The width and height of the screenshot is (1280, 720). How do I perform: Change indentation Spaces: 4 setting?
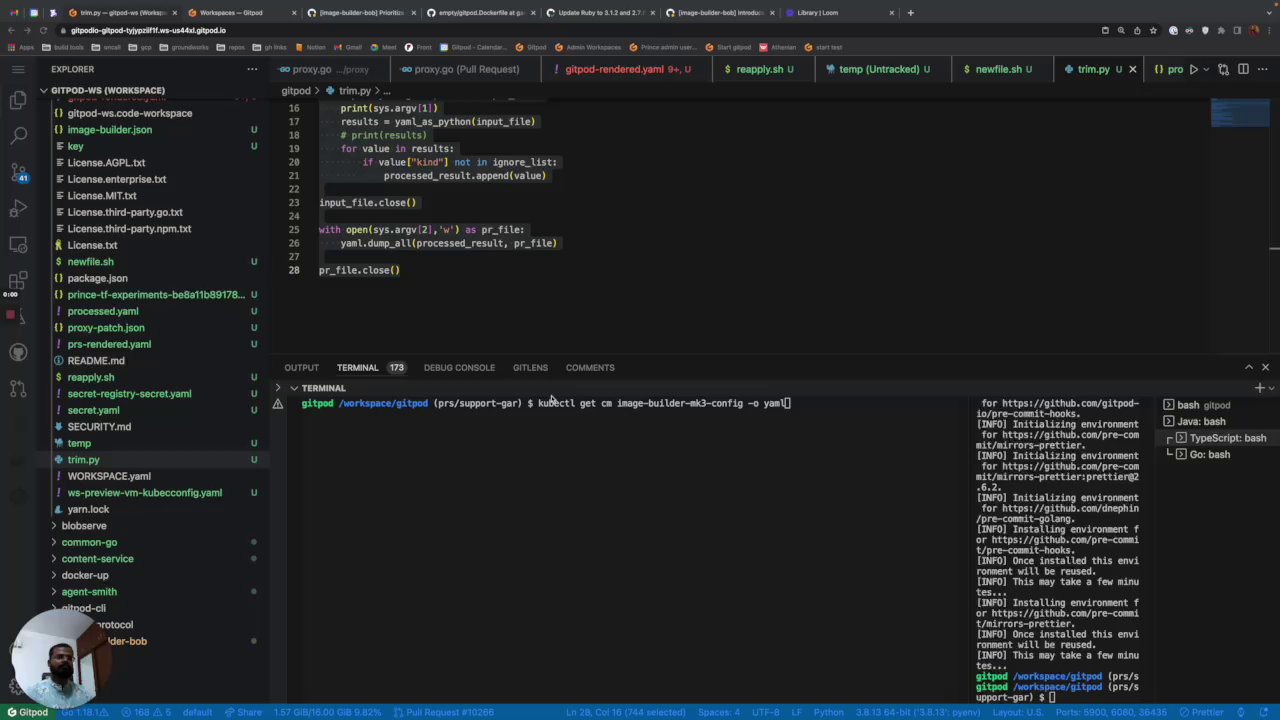(x=719, y=712)
